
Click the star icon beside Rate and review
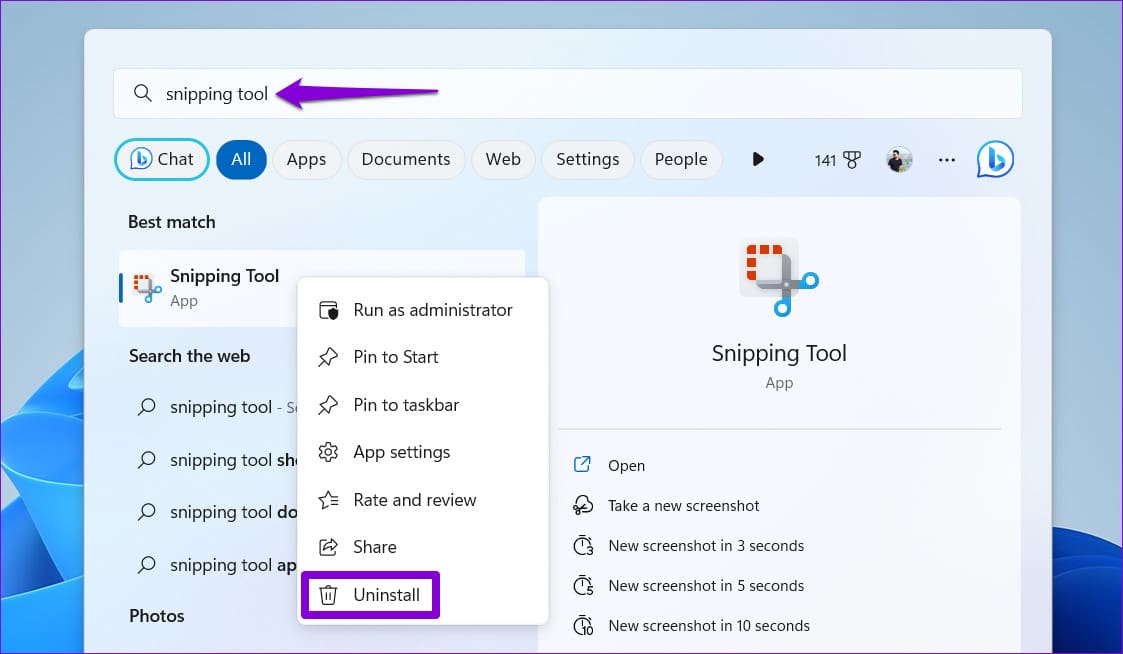[x=328, y=500]
